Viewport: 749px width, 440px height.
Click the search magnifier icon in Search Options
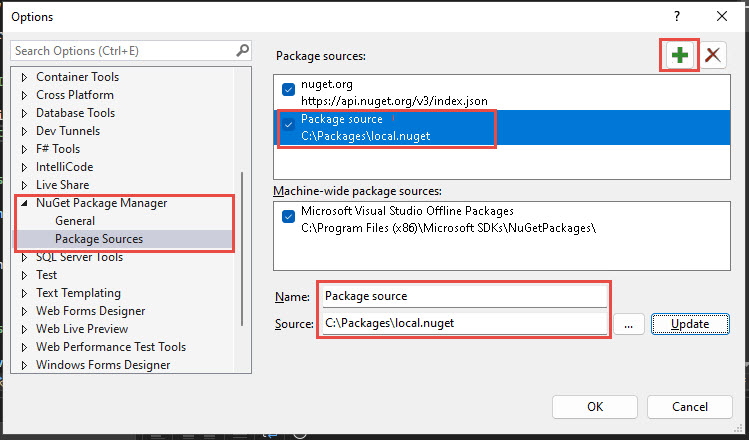(243, 50)
